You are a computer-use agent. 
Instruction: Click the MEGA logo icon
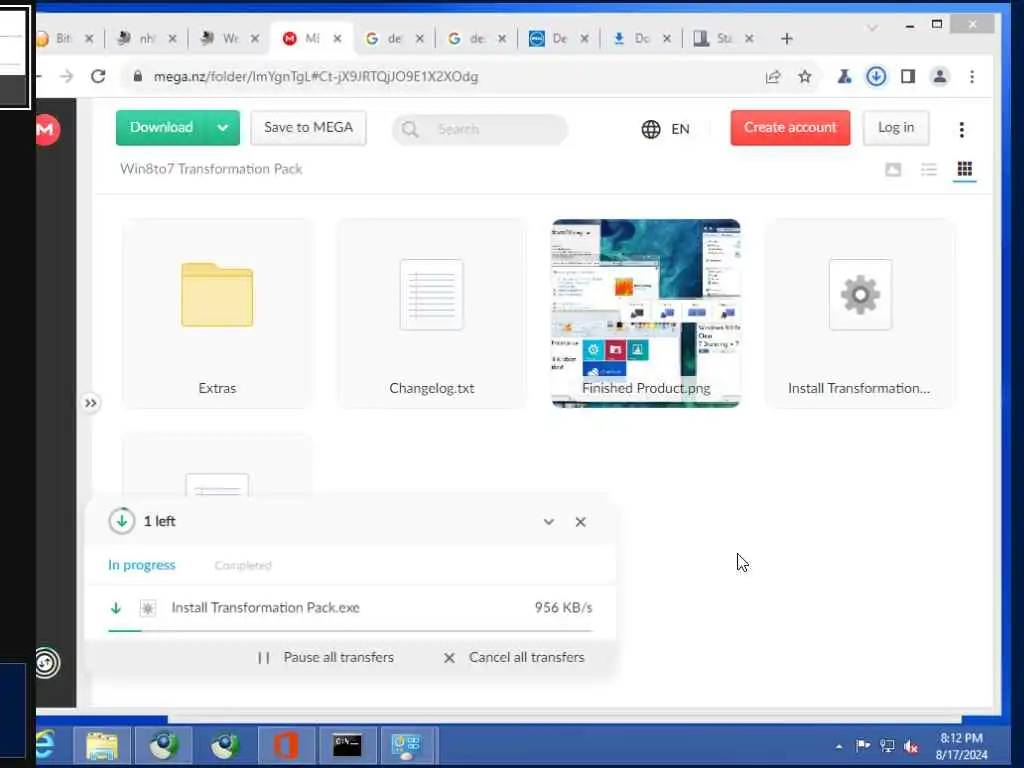tap(46, 129)
